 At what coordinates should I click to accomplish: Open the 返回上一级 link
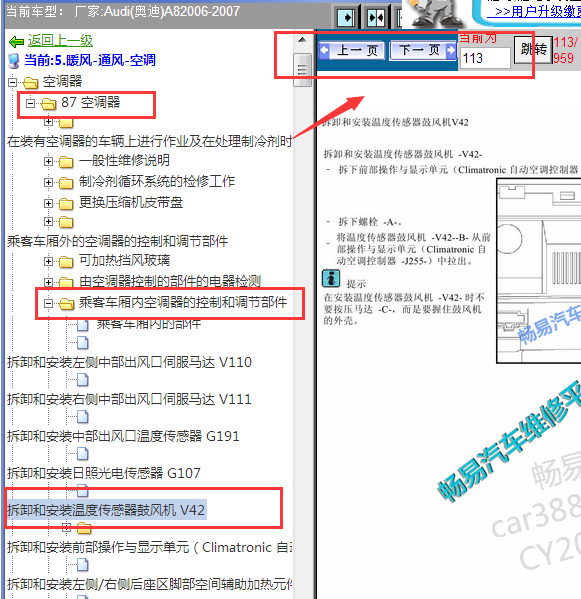60,40
